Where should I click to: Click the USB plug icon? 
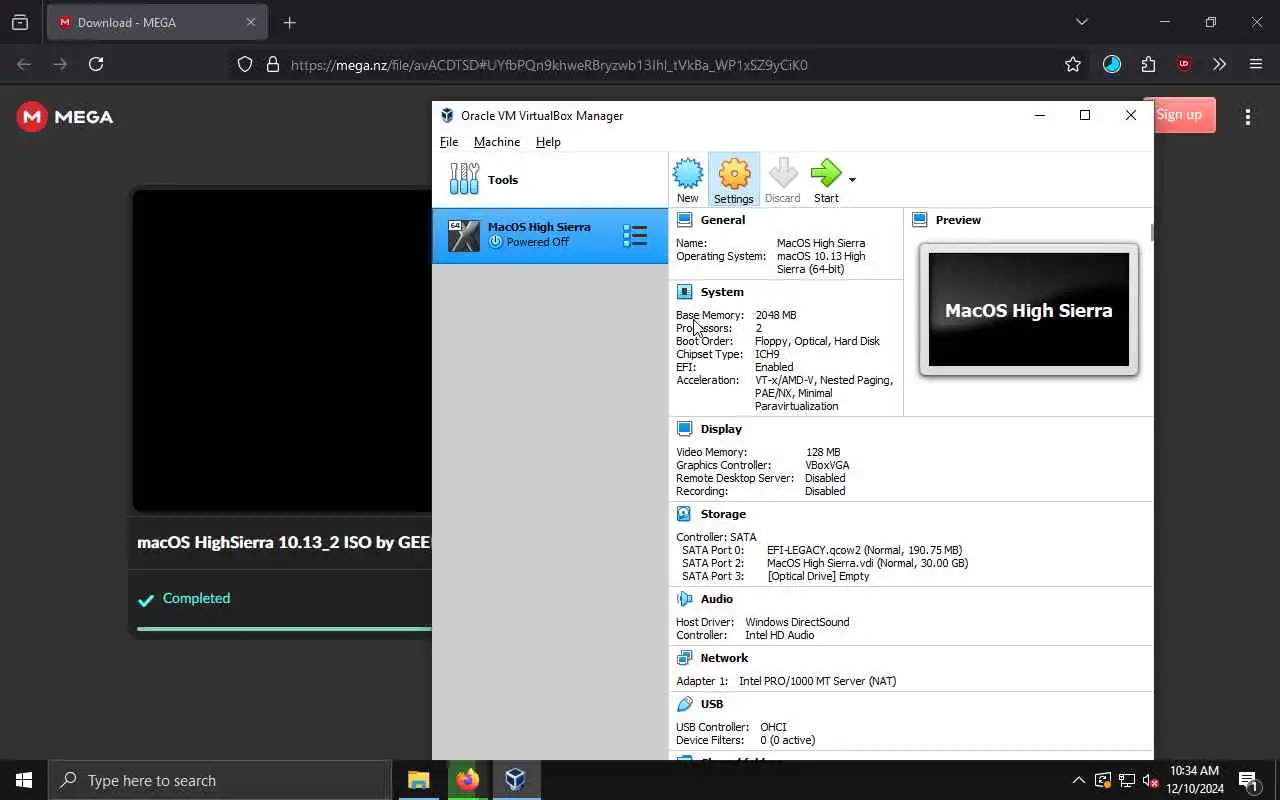click(x=684, y=704)
